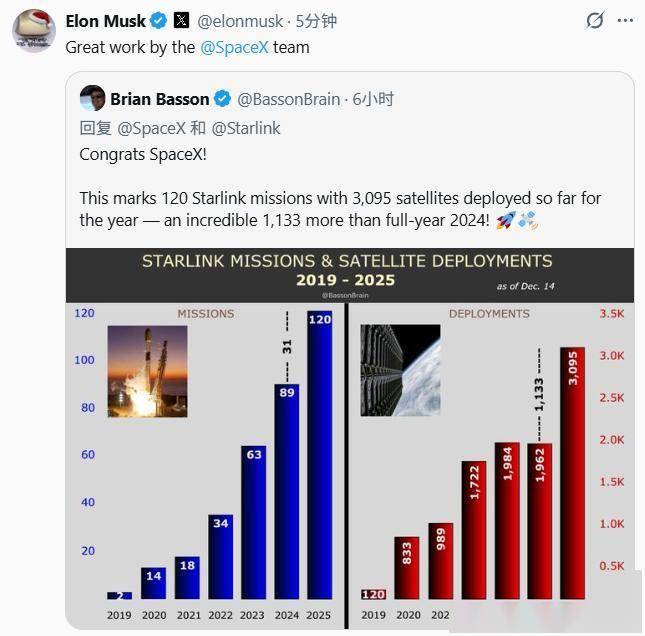Open the Brian Basson display name
The width and height of the screenshot is (645, 636).
pyautogui.click(x=159, y=99)
